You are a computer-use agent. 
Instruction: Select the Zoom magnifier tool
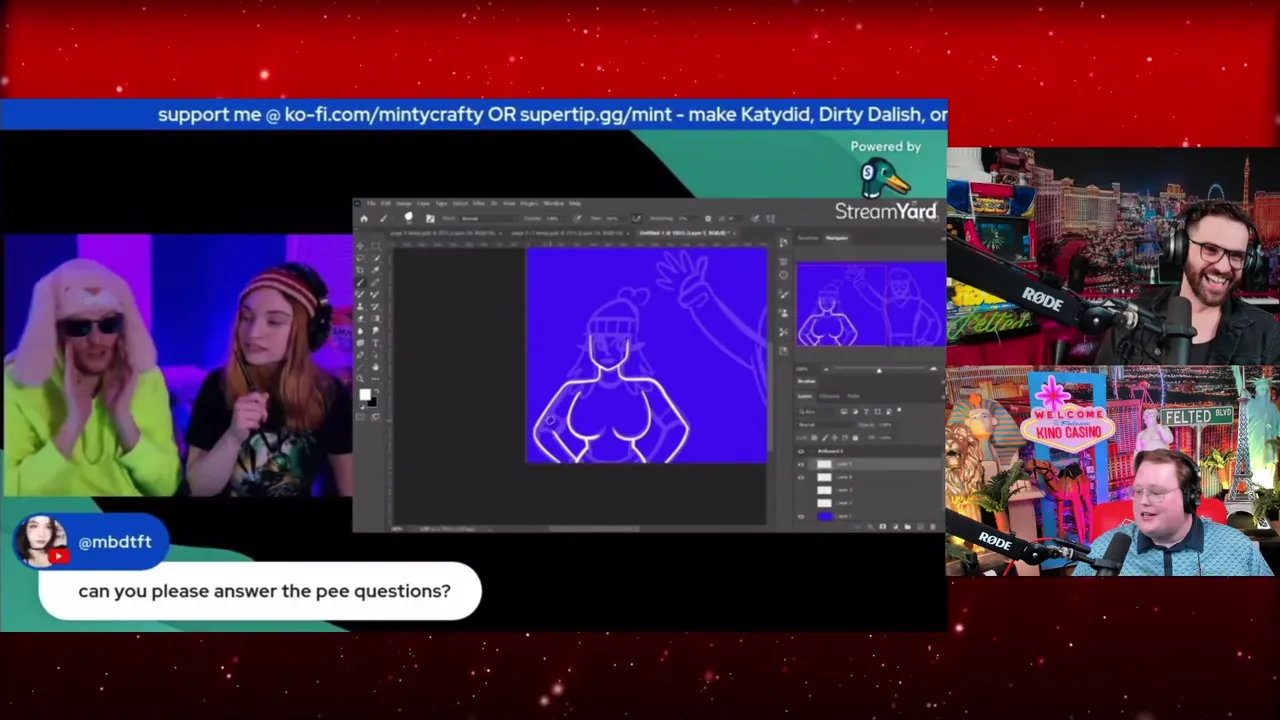pyautogui.click(x=360, y=379)
